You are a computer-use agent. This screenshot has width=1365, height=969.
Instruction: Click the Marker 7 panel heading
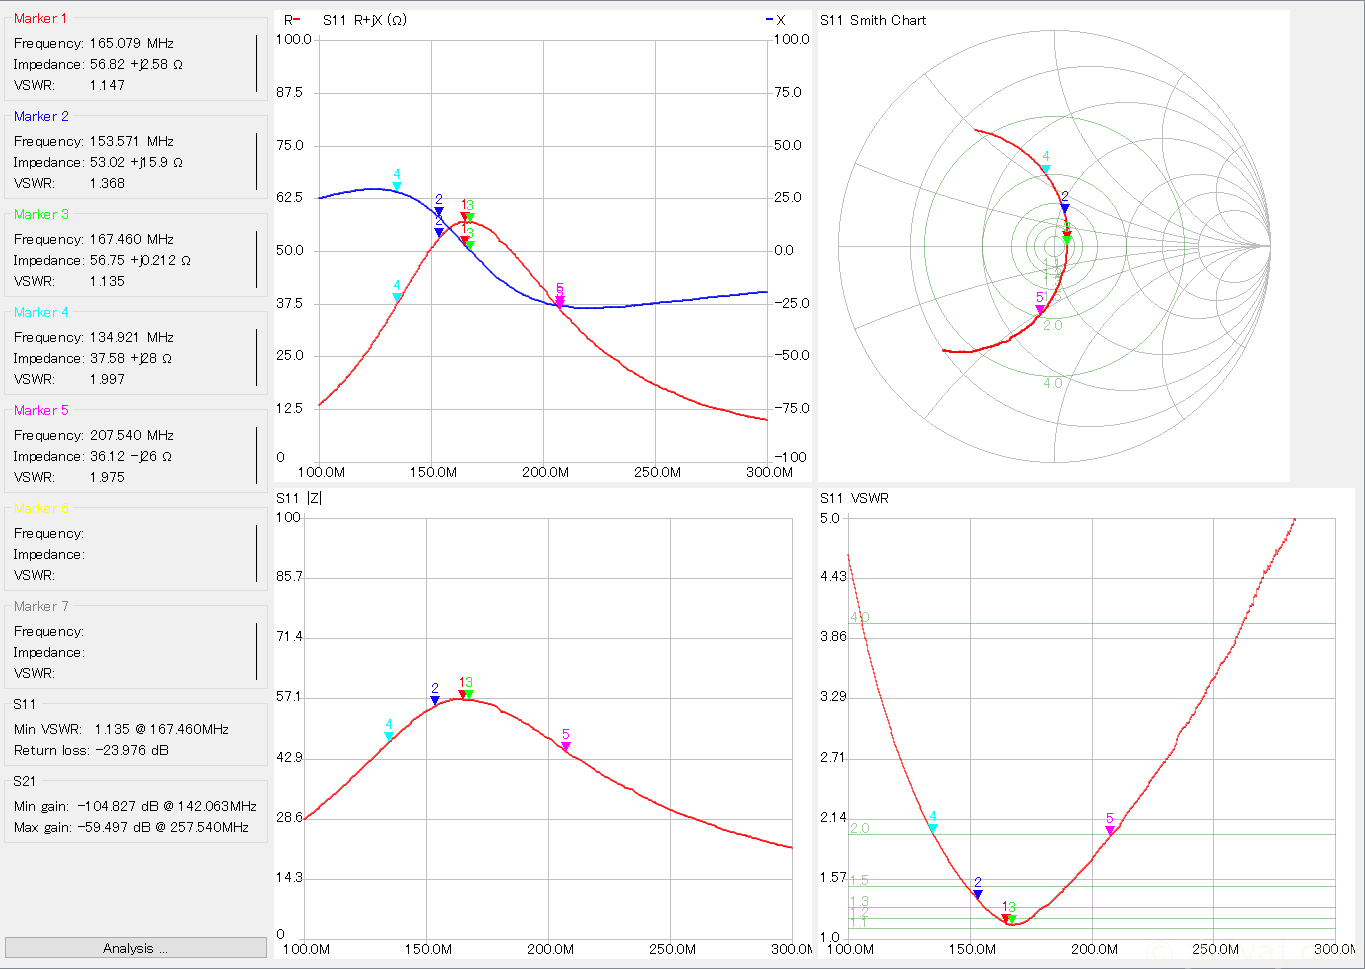pyautogui.click(x=41, y=606)
